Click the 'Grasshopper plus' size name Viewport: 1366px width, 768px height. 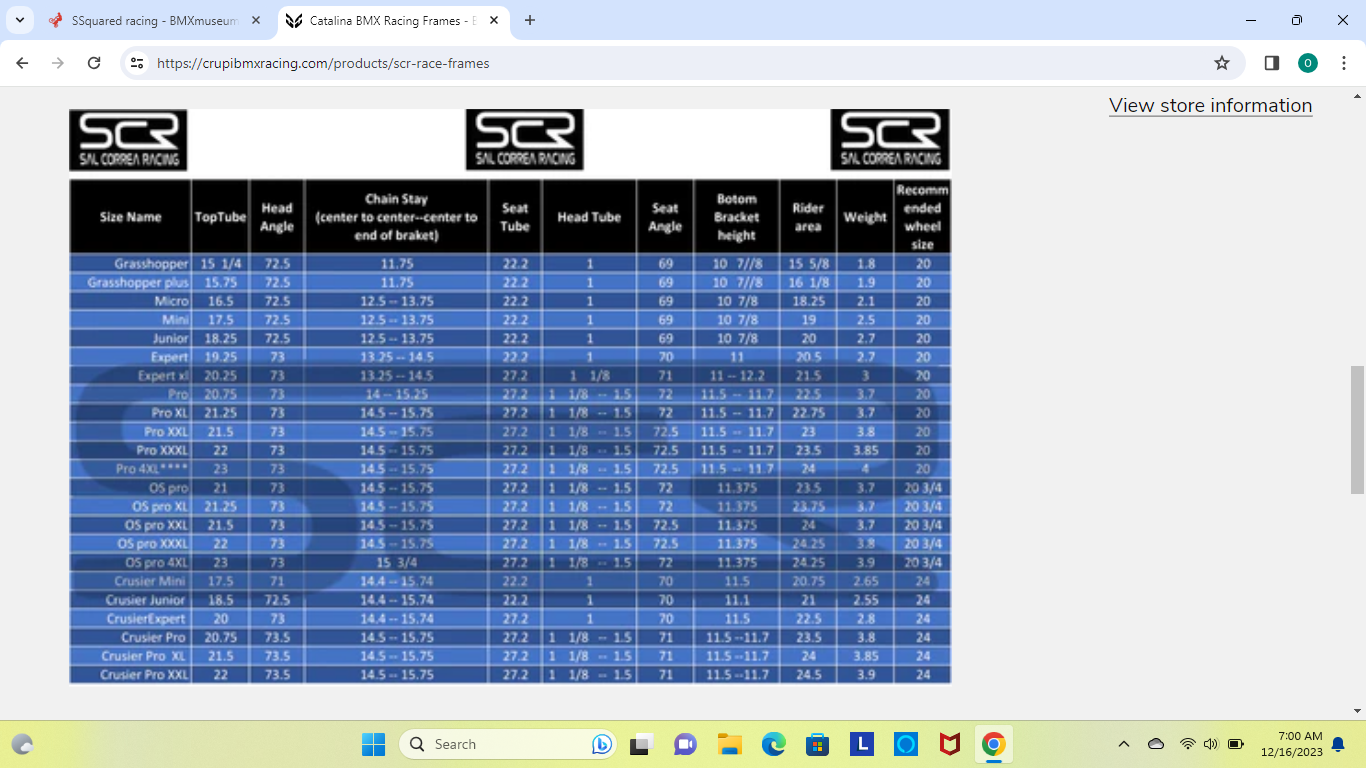(138, 283)
